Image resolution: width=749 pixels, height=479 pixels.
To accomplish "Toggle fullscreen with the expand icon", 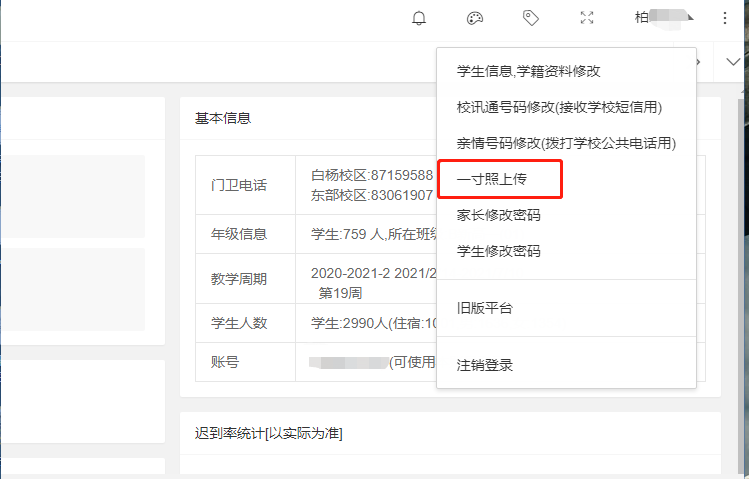I will [587, 18].
